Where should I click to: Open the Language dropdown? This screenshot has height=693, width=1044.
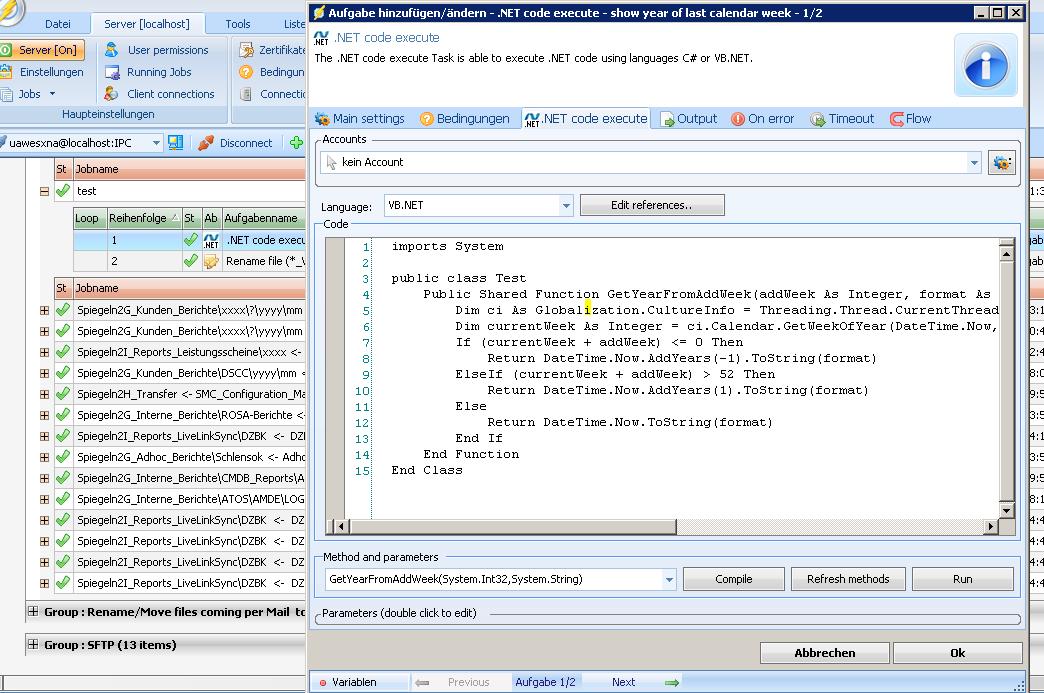(x=566, y=206)
